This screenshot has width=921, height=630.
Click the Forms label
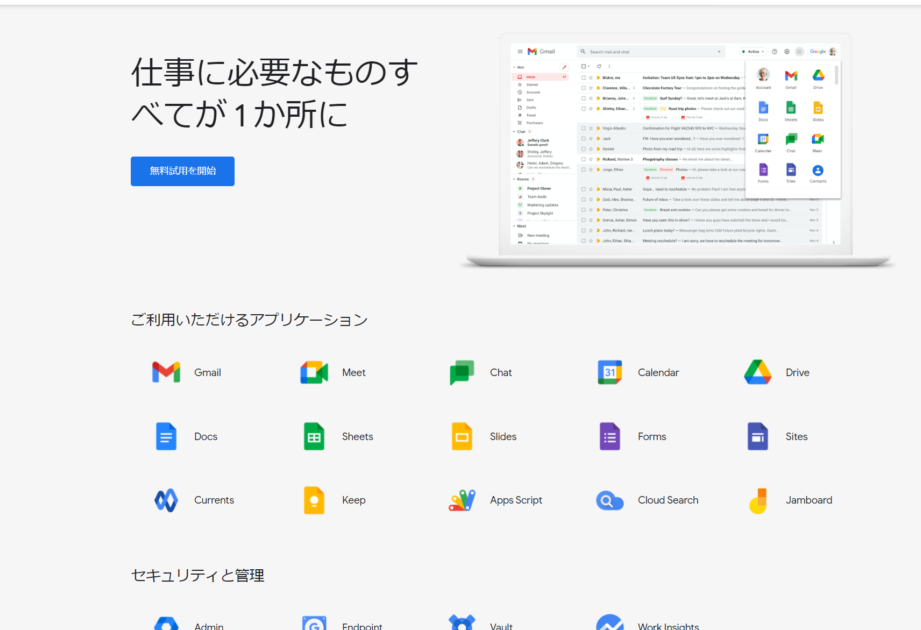pos(652,436)
